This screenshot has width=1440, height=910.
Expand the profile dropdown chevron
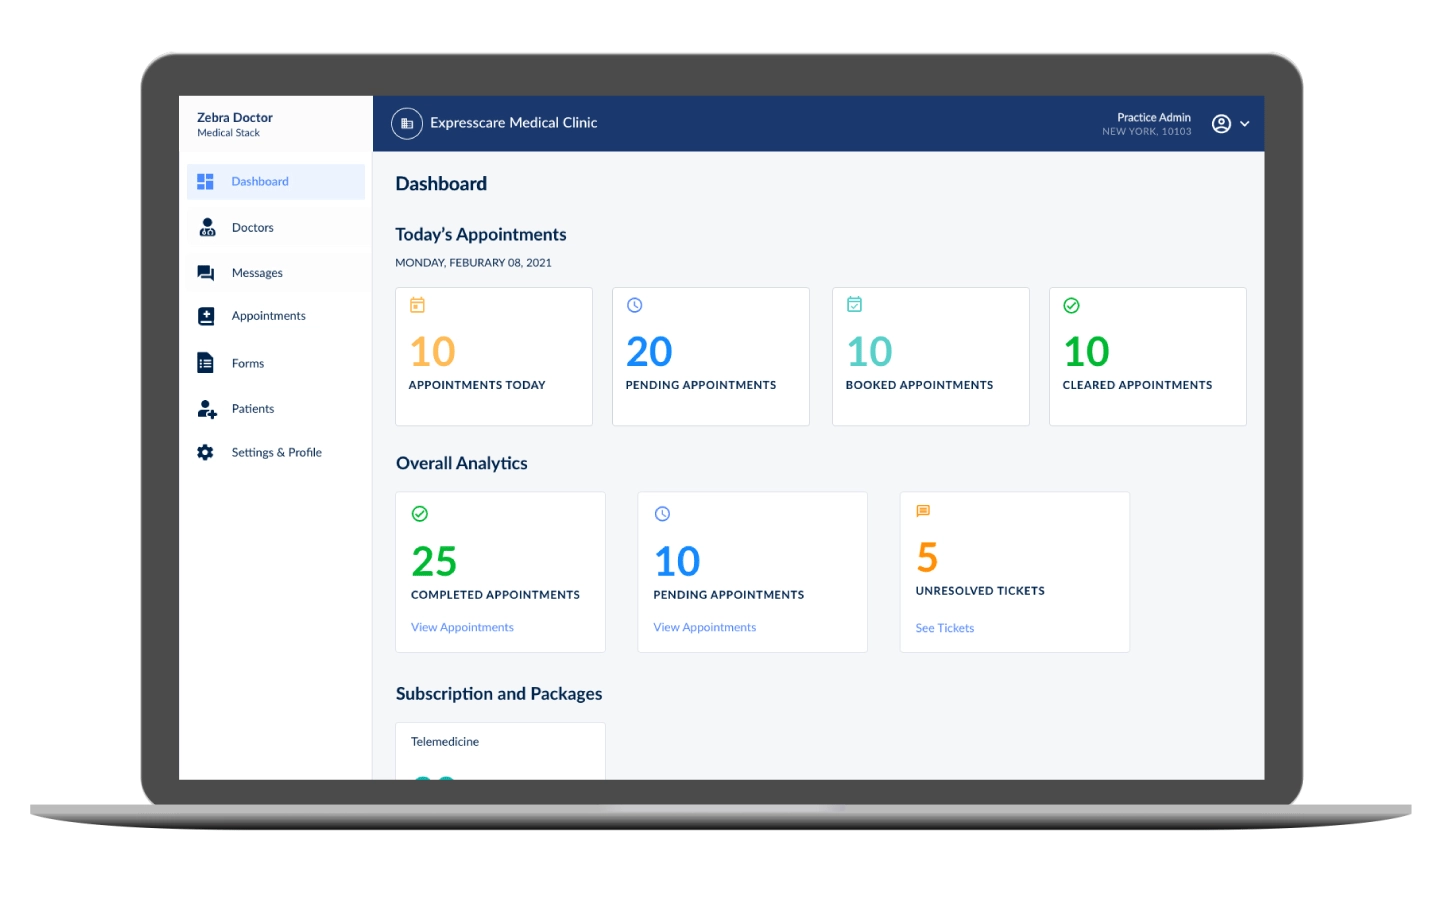pyautogui.click(x=1245, y=124)
